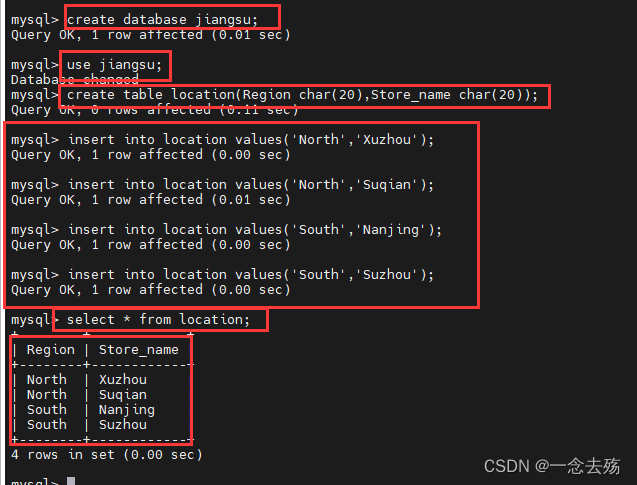Viewport: 637px width, 485px height.
Task: Click the '4 rows in set' summary line
Action: pos(106,455)
